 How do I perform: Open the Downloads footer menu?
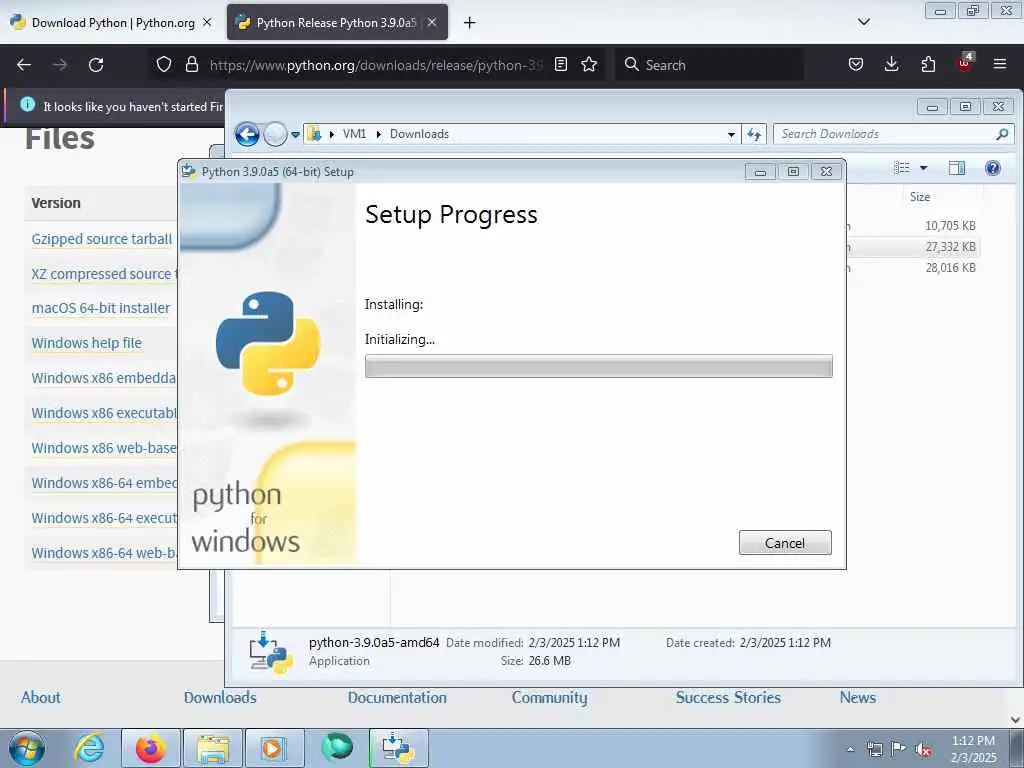220,697
